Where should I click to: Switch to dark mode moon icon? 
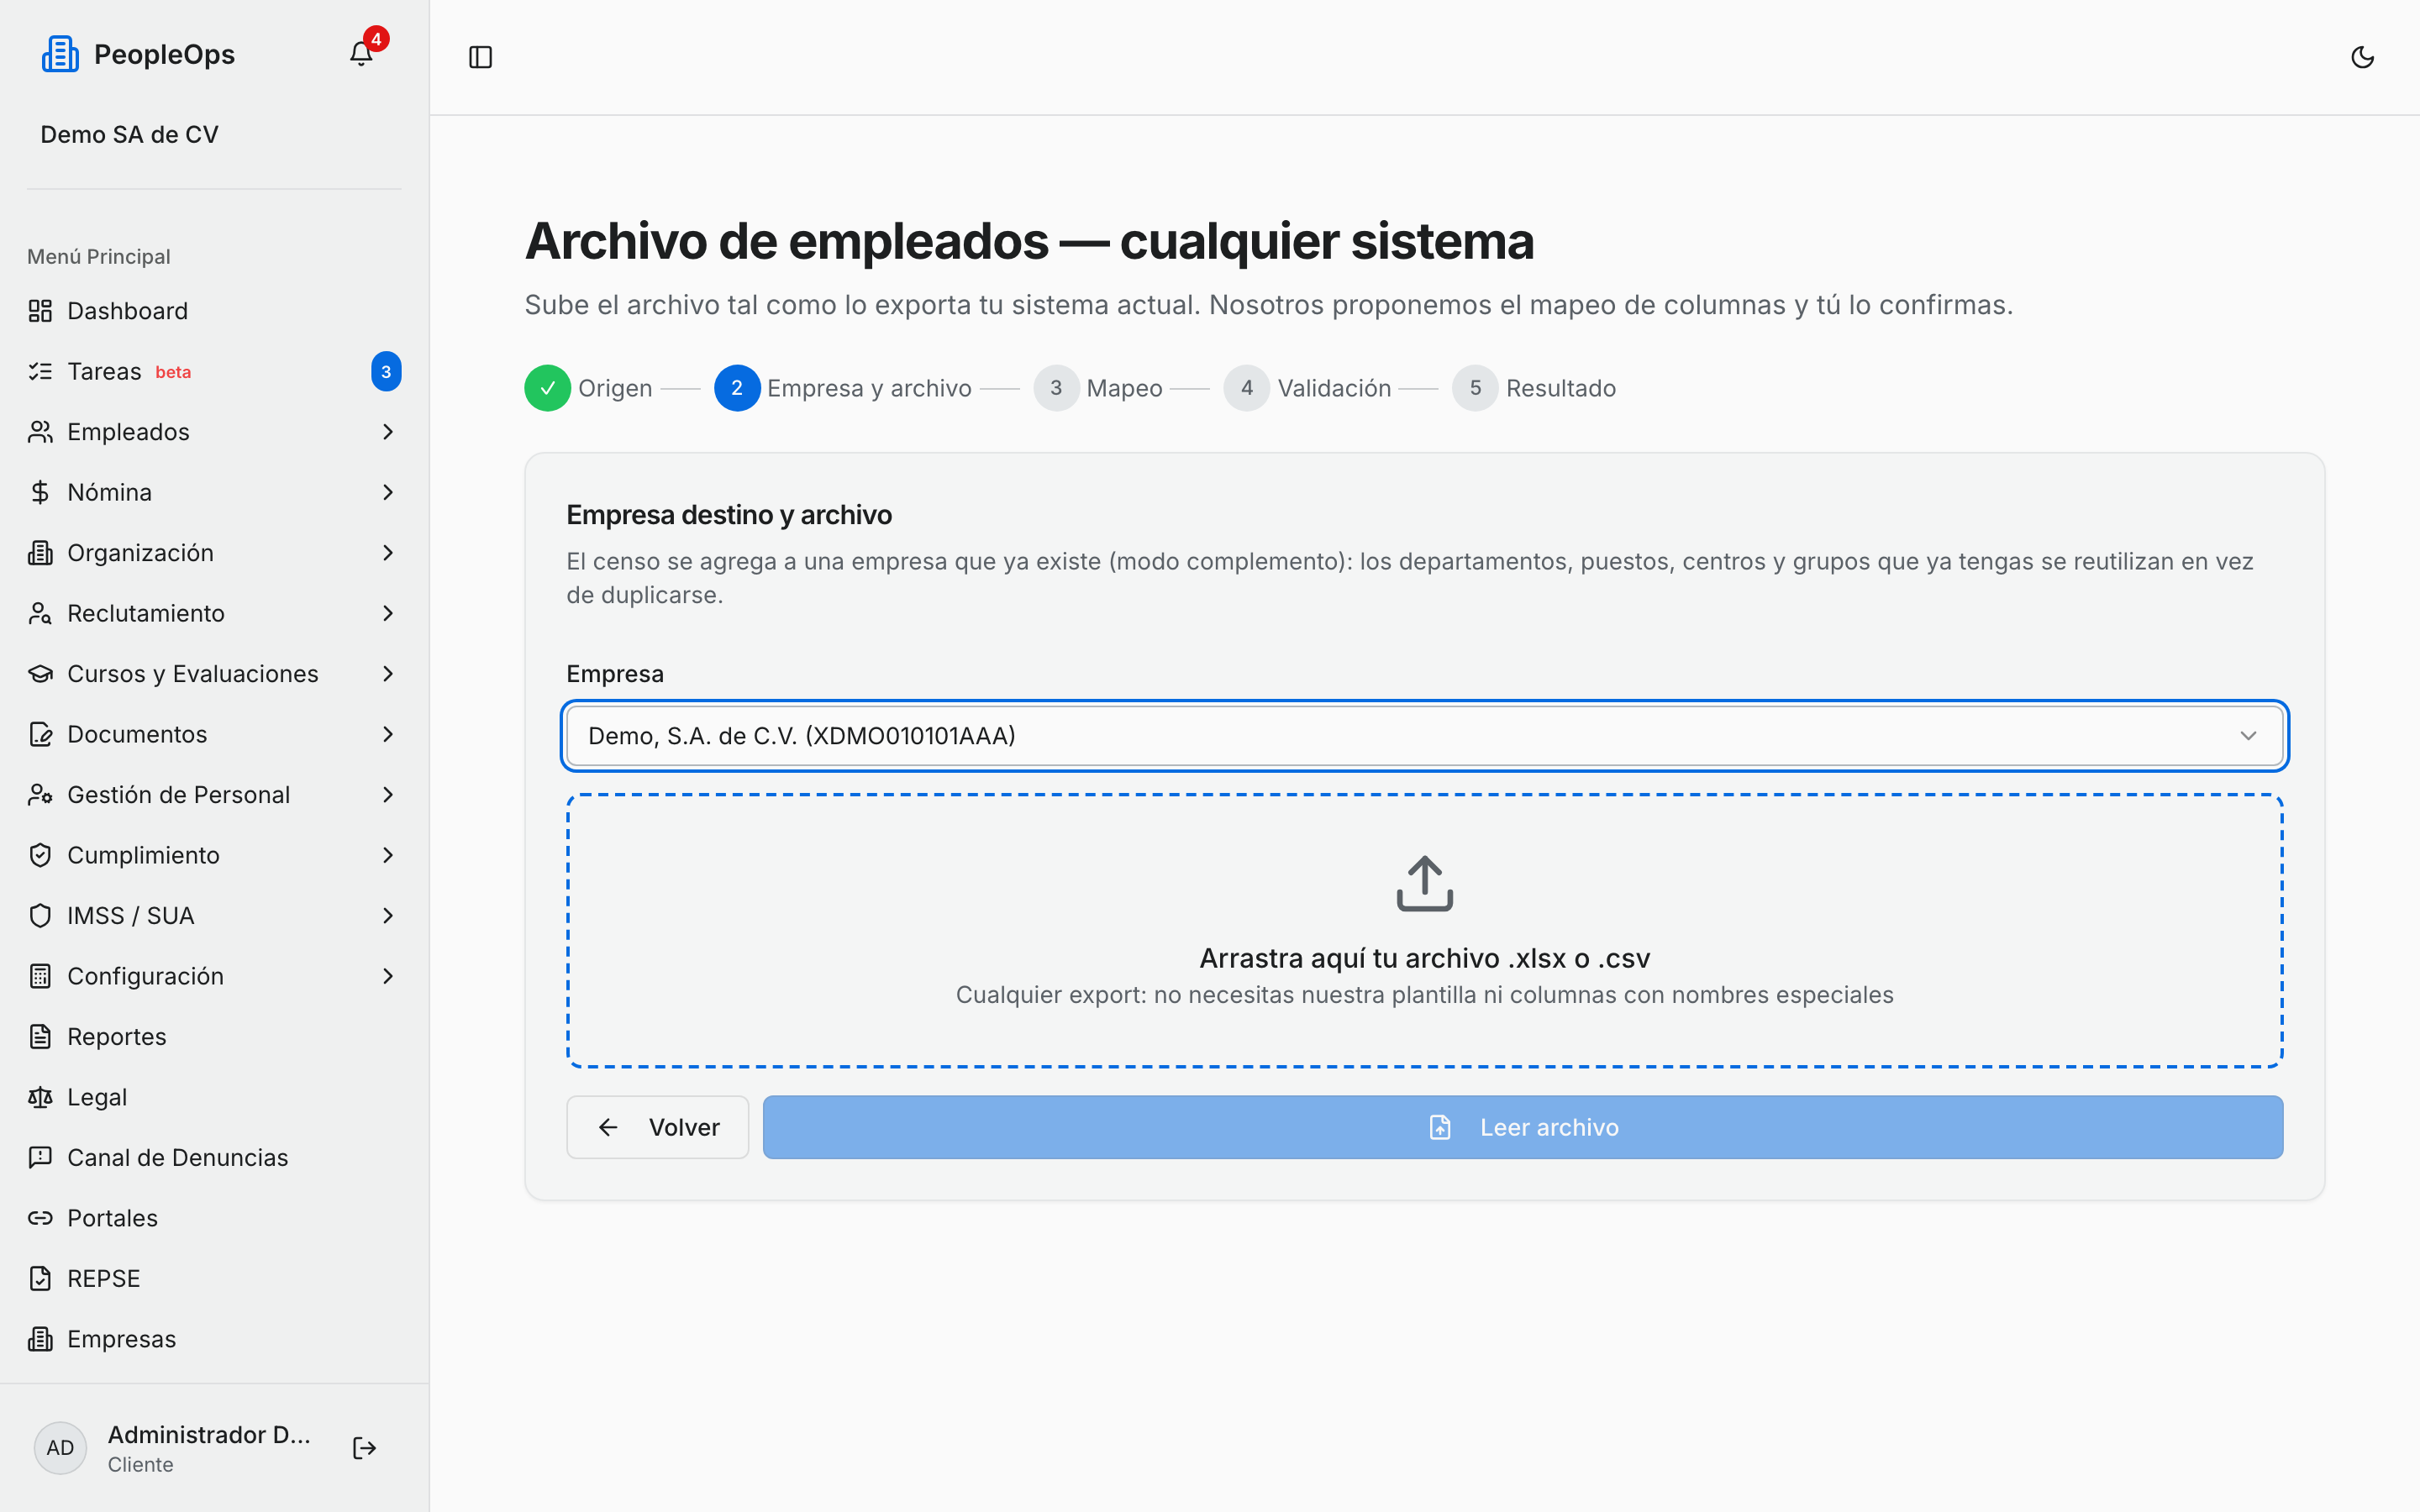point(2362,57)
